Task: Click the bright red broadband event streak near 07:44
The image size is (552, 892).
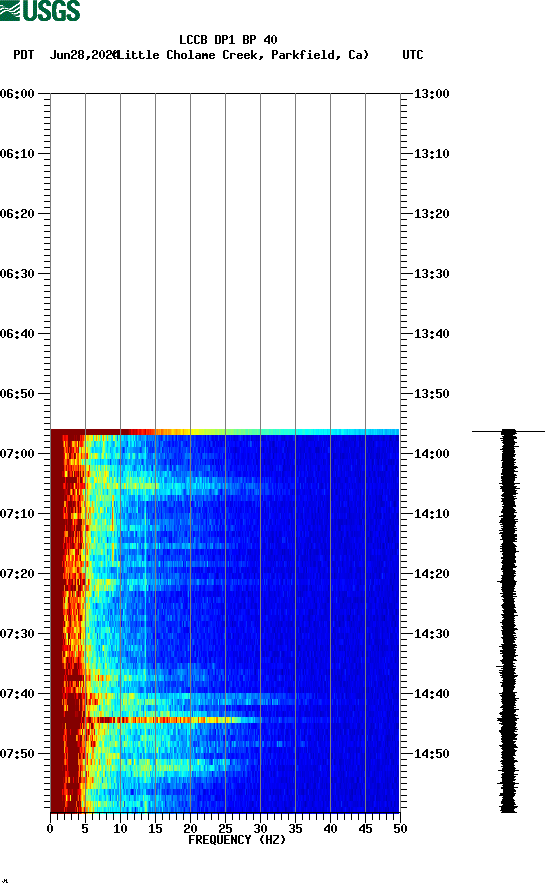Action: 174,720
